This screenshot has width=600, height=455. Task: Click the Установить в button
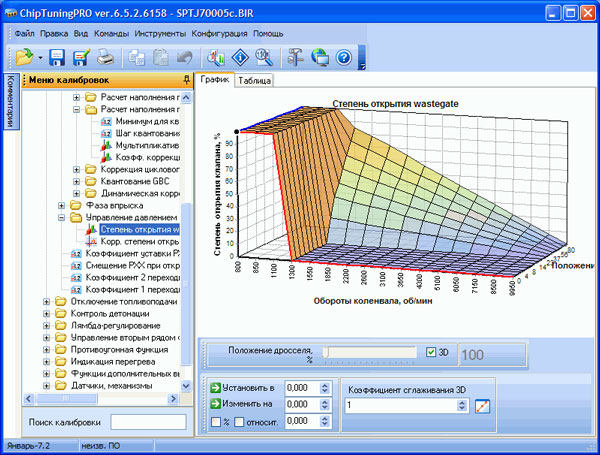pyautogui.click(x=245, y=387)
